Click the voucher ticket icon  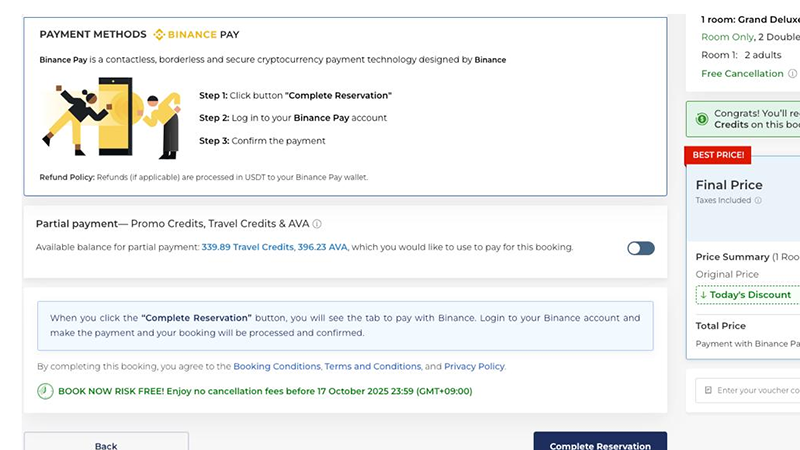tap(707, 389)
